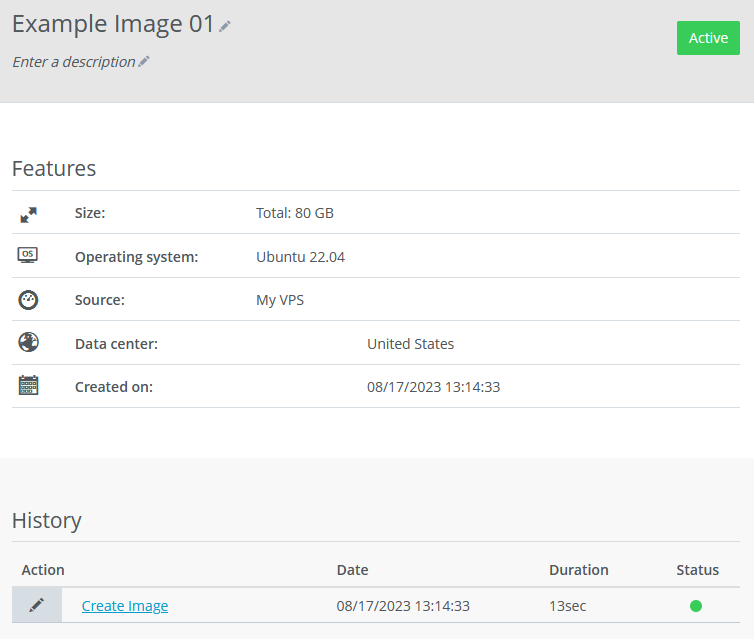This screenshot has height=639, width=754.
Task: Click the Data center globe icon
Action: pyautogui.click(x=28, y=343)
